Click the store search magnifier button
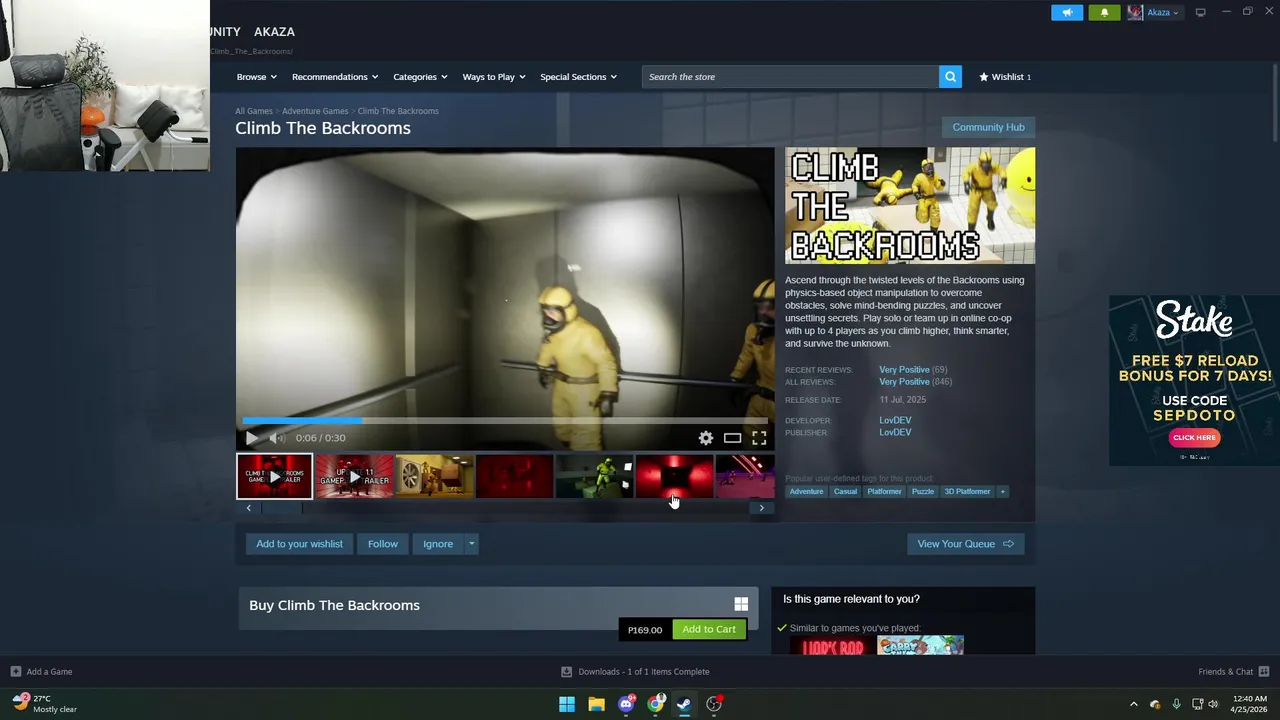 (950, 77)
